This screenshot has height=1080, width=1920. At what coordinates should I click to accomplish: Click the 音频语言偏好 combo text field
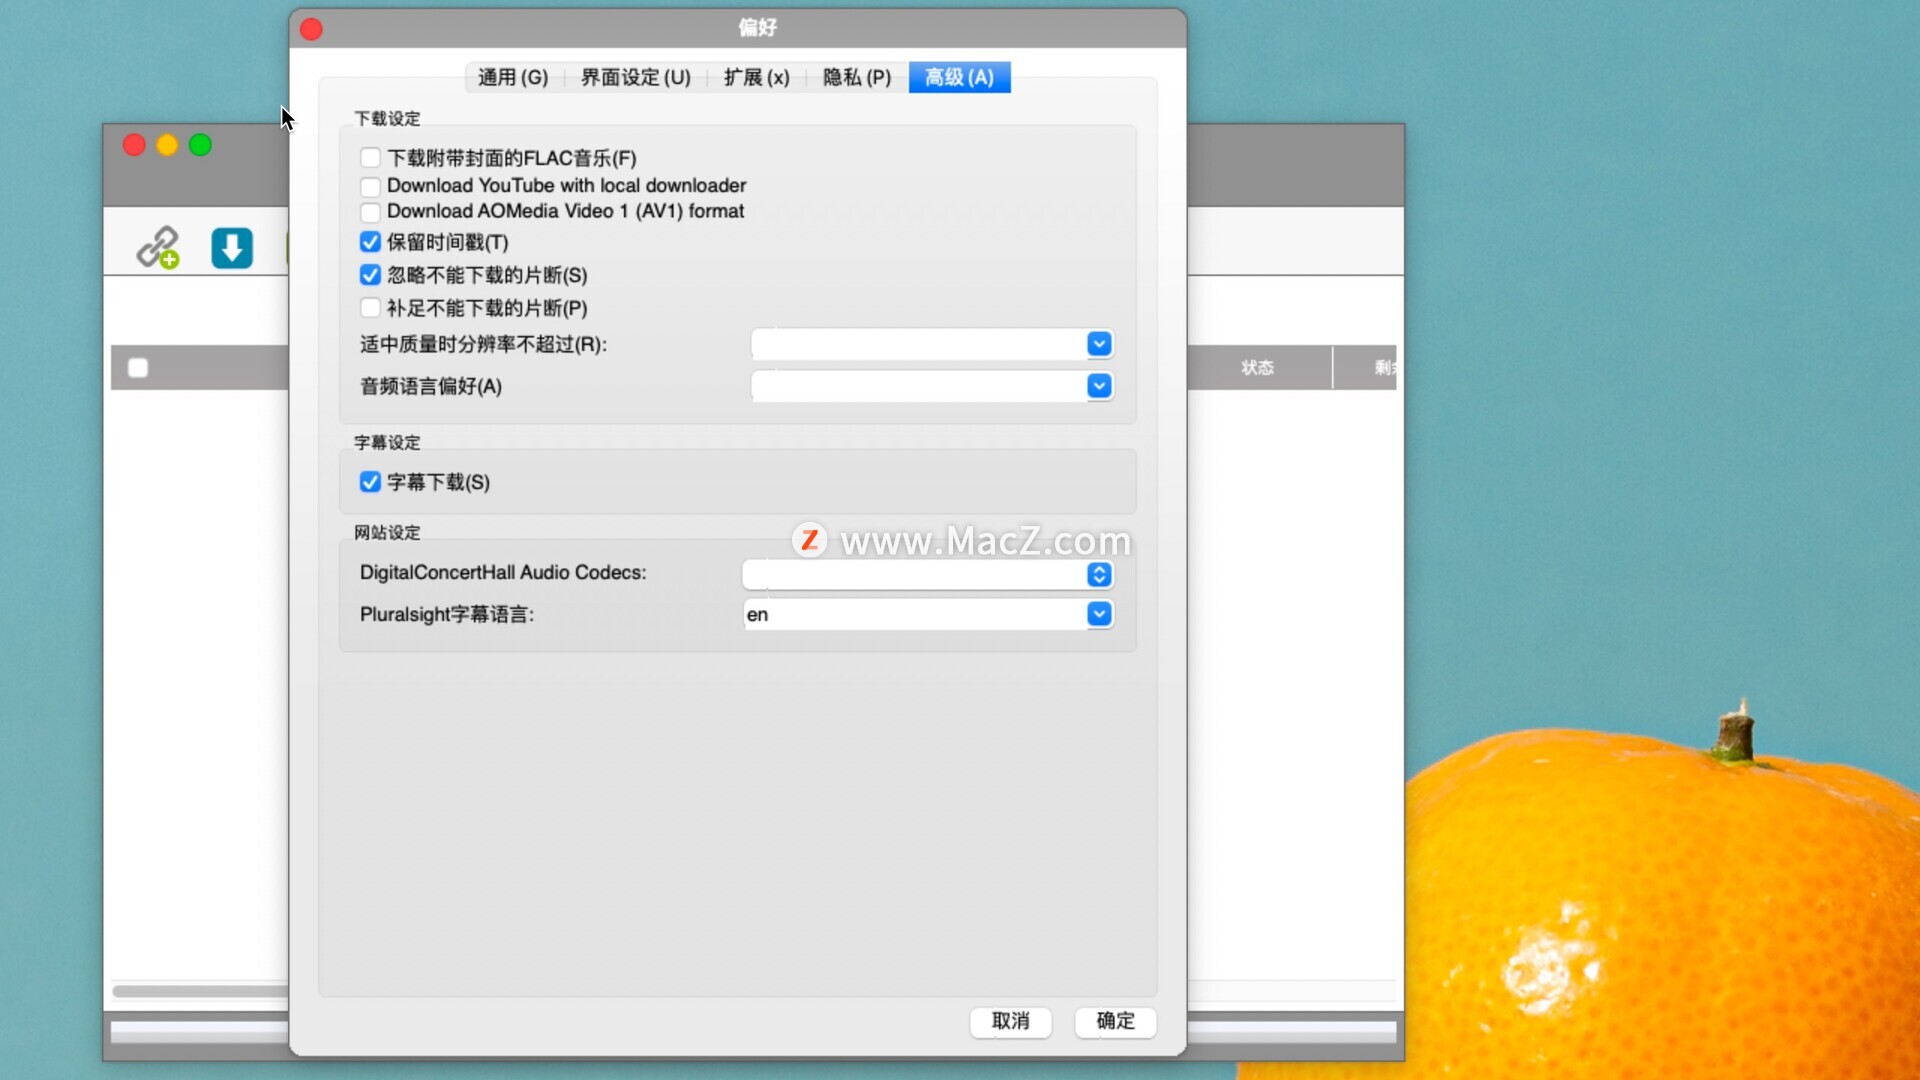(x=919, y=386)
